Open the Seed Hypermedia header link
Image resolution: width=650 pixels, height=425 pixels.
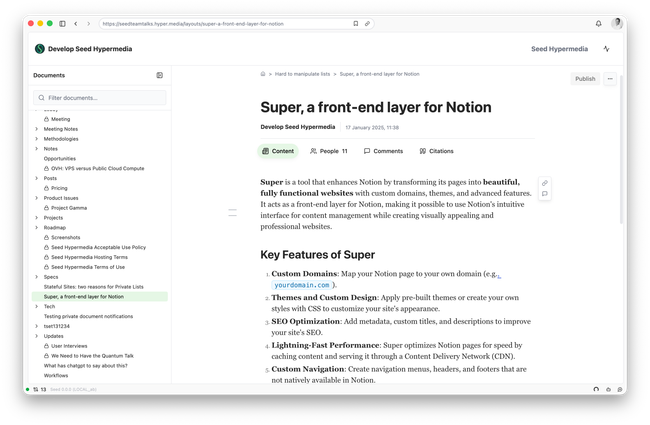559,49
